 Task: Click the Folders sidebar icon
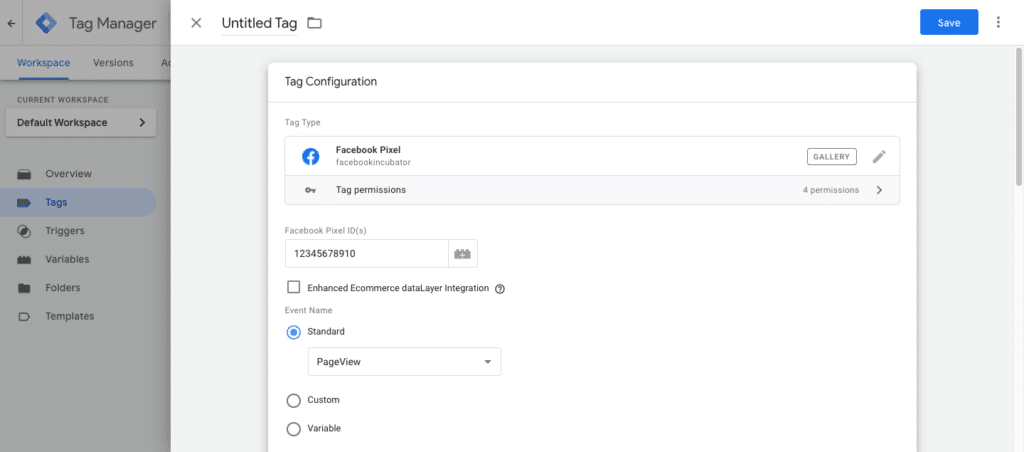click(x=24, y=288)
